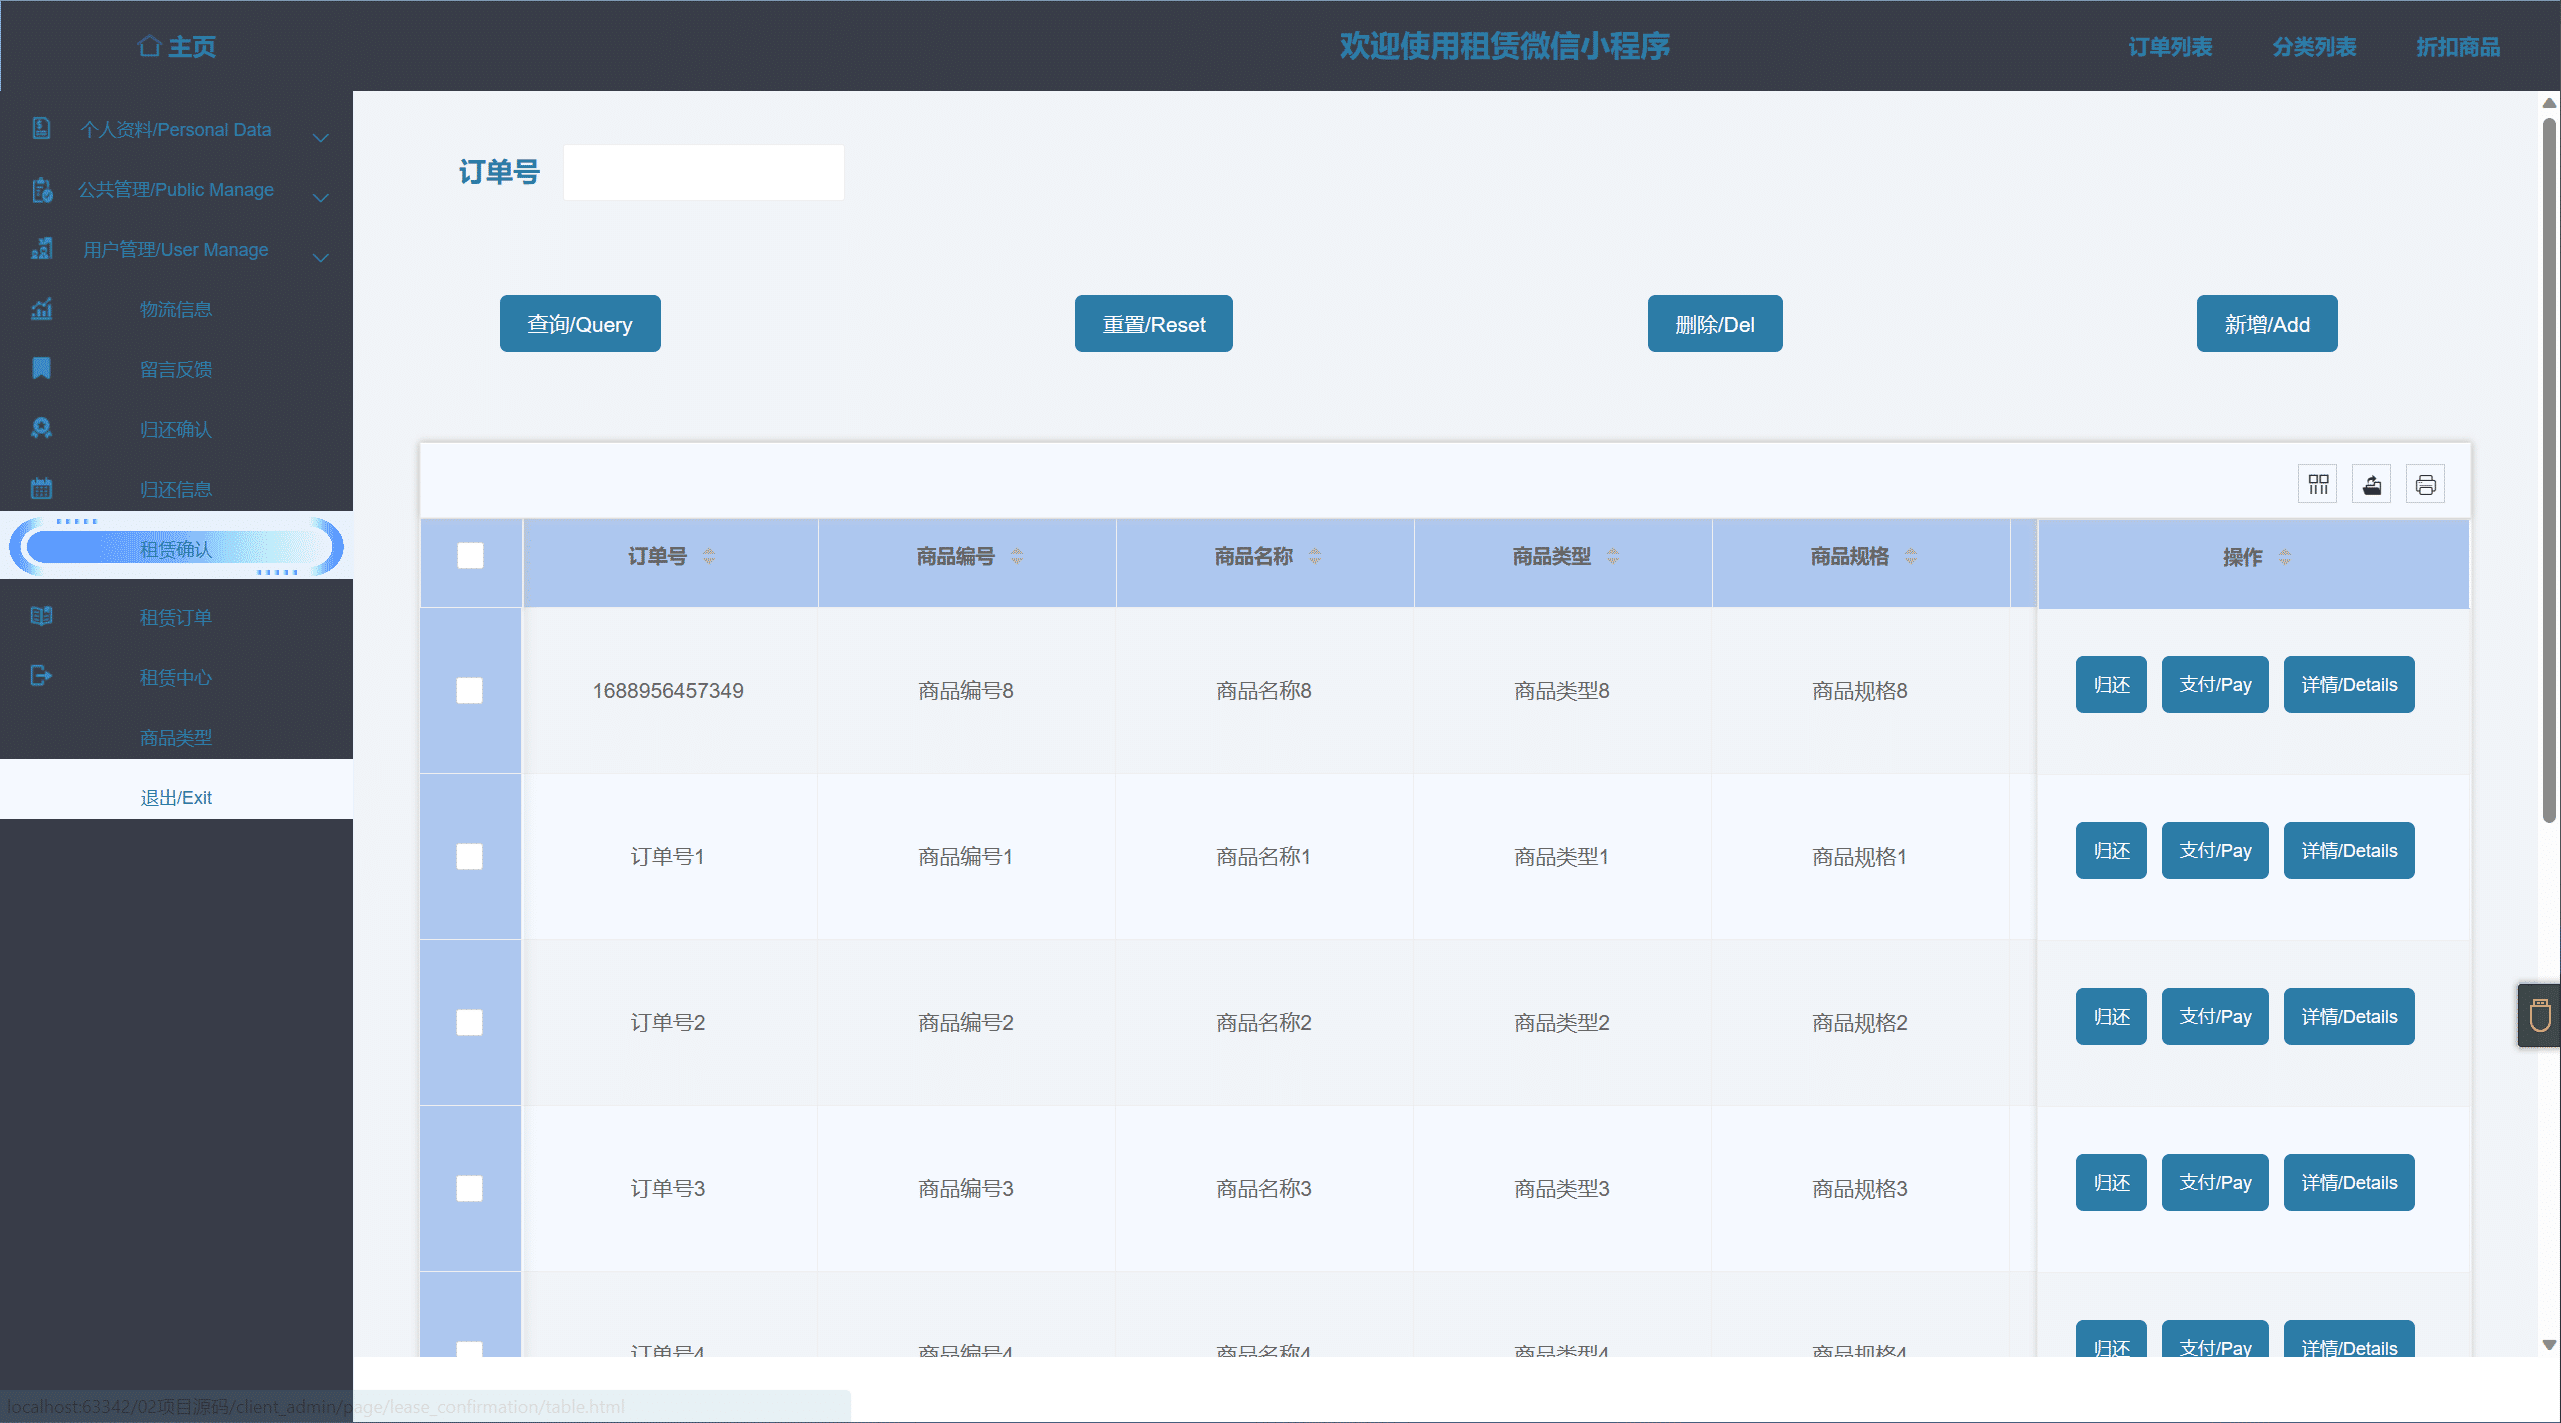The image size is (2561, 1423).
Task: Click the scrollbar down arrow
Action: (2549, 1346)
